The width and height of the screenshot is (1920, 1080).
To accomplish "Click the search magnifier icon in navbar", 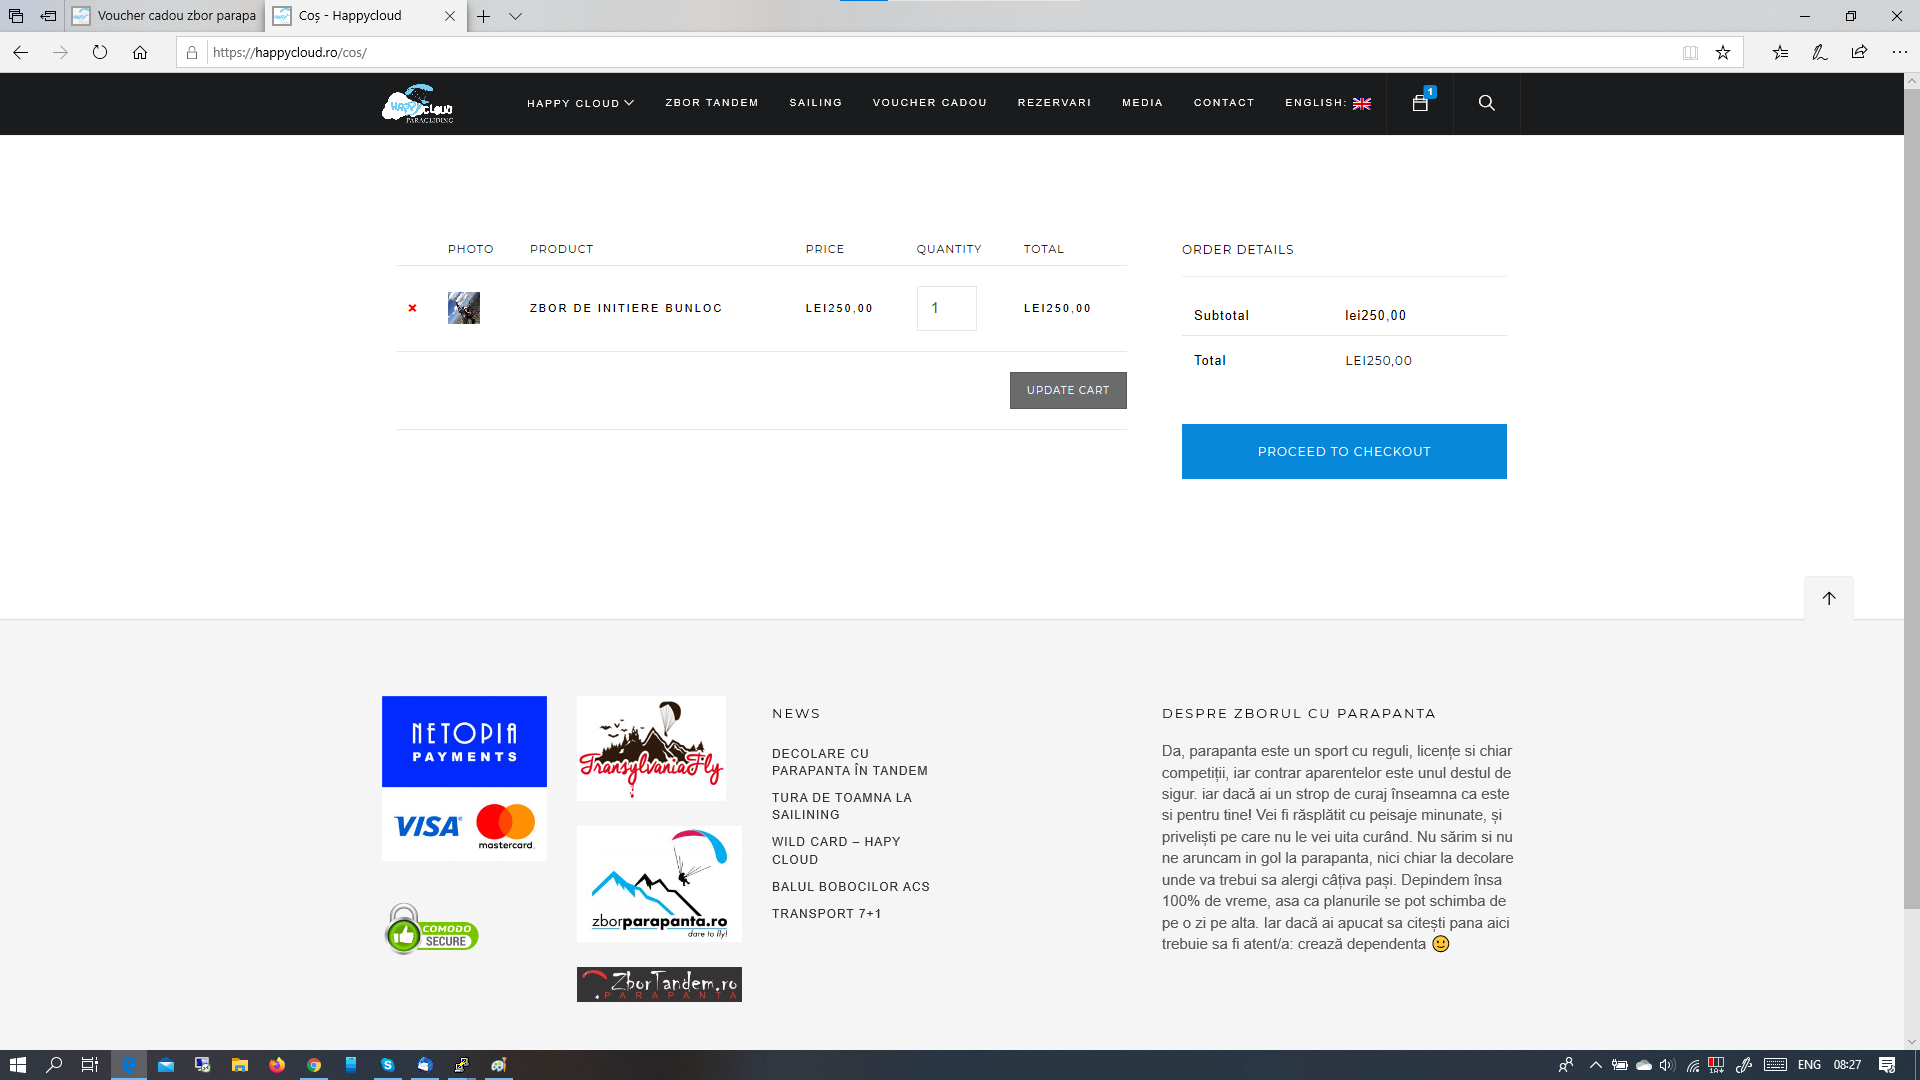I will 1487,103.
